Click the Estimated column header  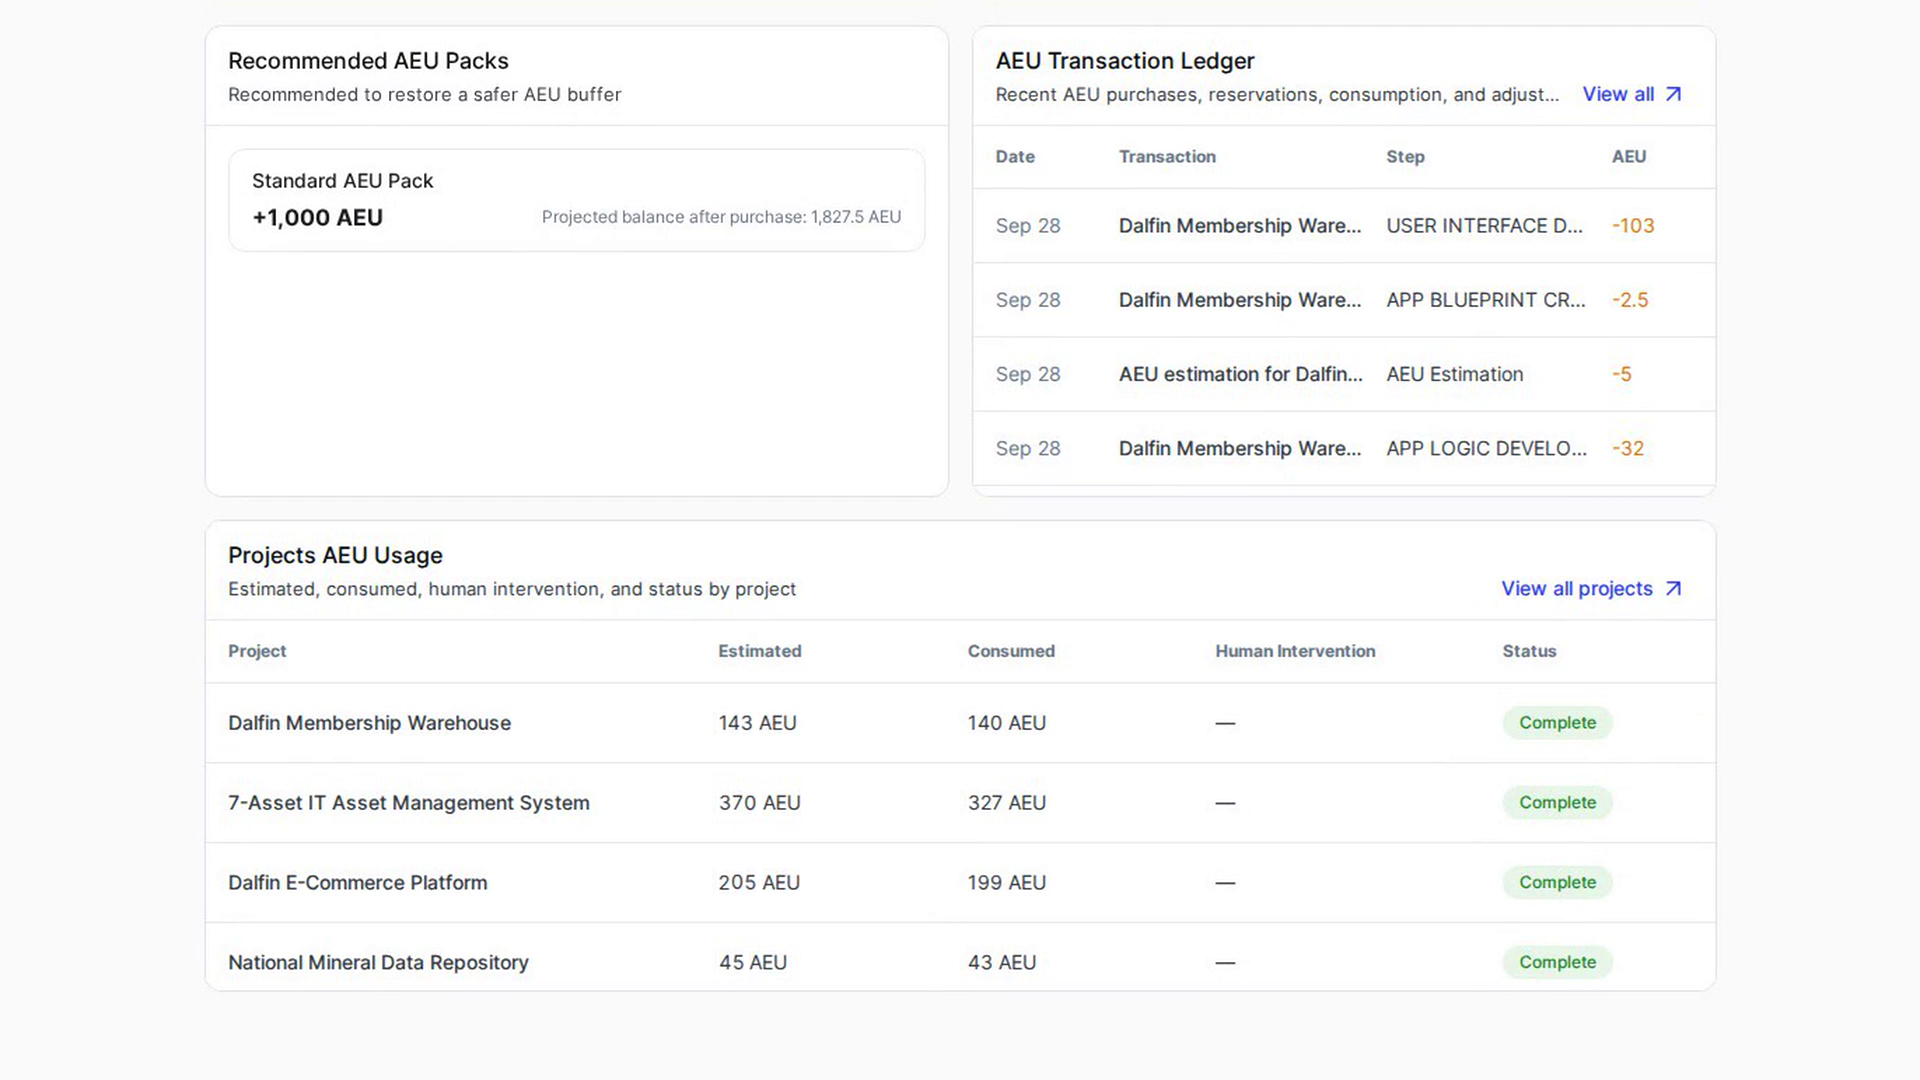click(760, 651)
